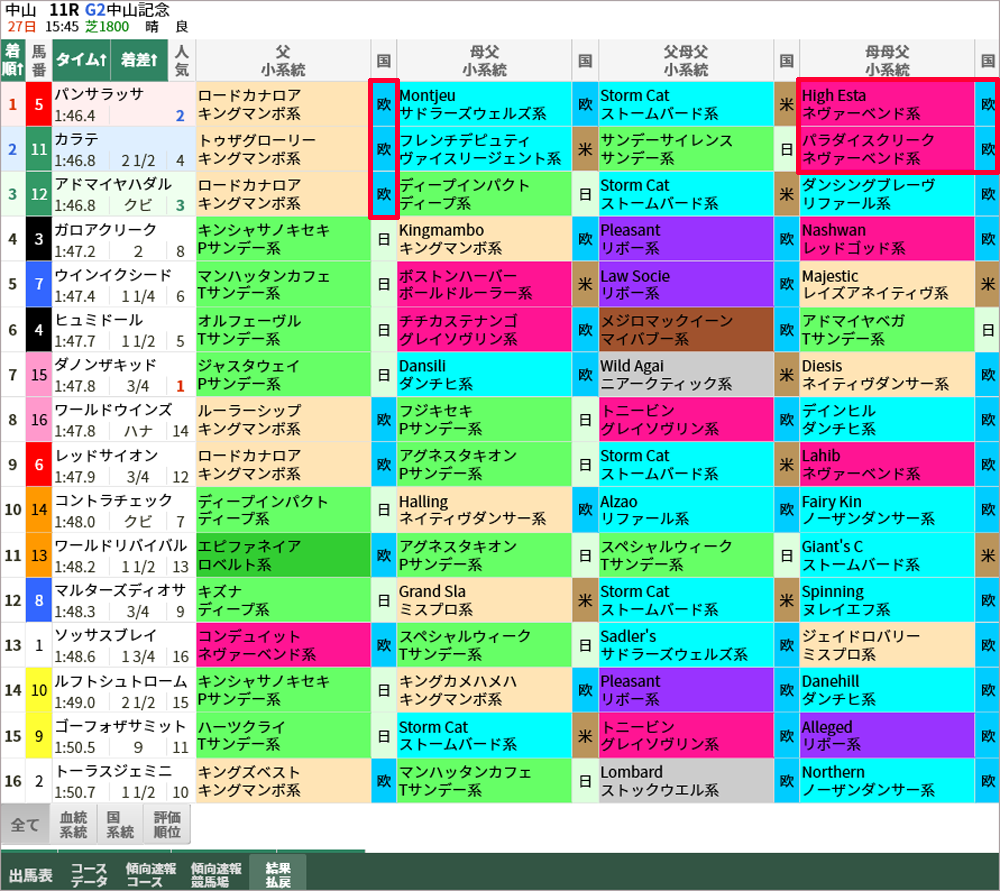Select the 国系統 filter tab
This screenshot has width=1000, height=891.
[x=120, y=825]
